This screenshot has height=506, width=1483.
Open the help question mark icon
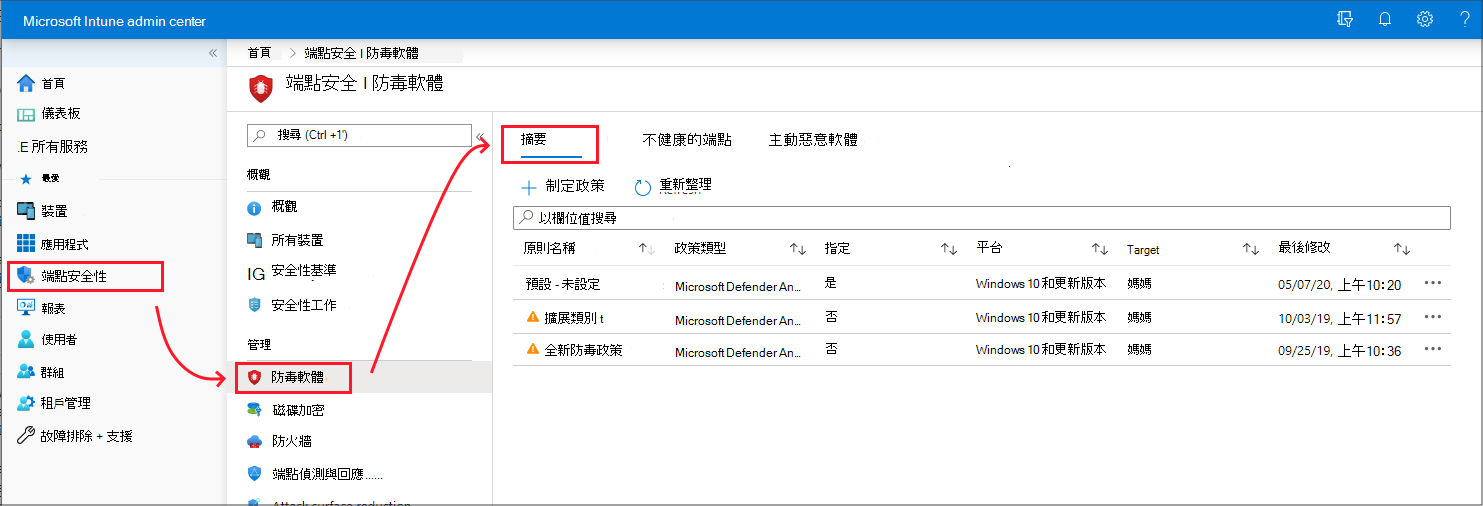[1464, 19]
